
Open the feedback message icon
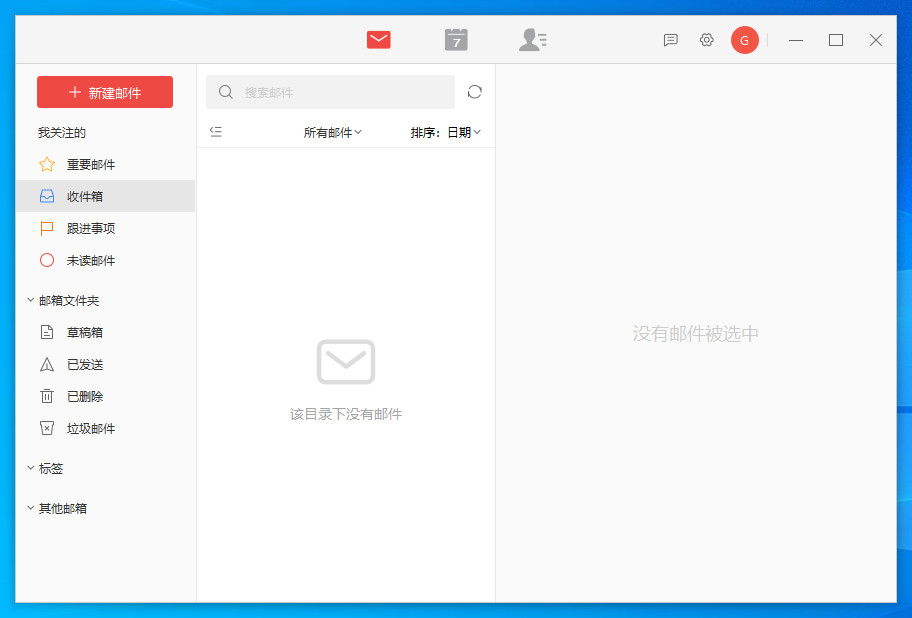point(671,40)
